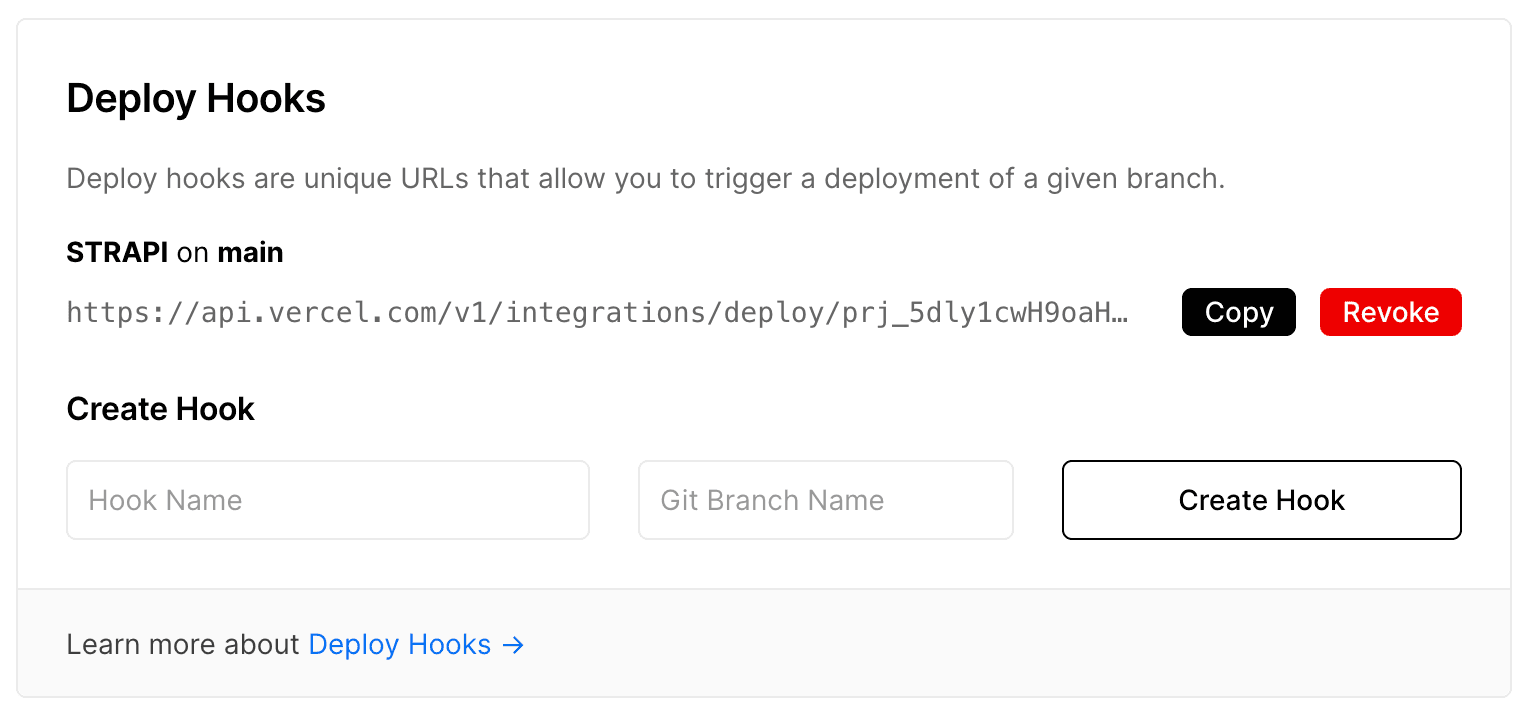The width and height of the screenshot is (1536, 716).
Task: Copy the STRAPI deploy hook URL
Action: tap(1238, 311)
